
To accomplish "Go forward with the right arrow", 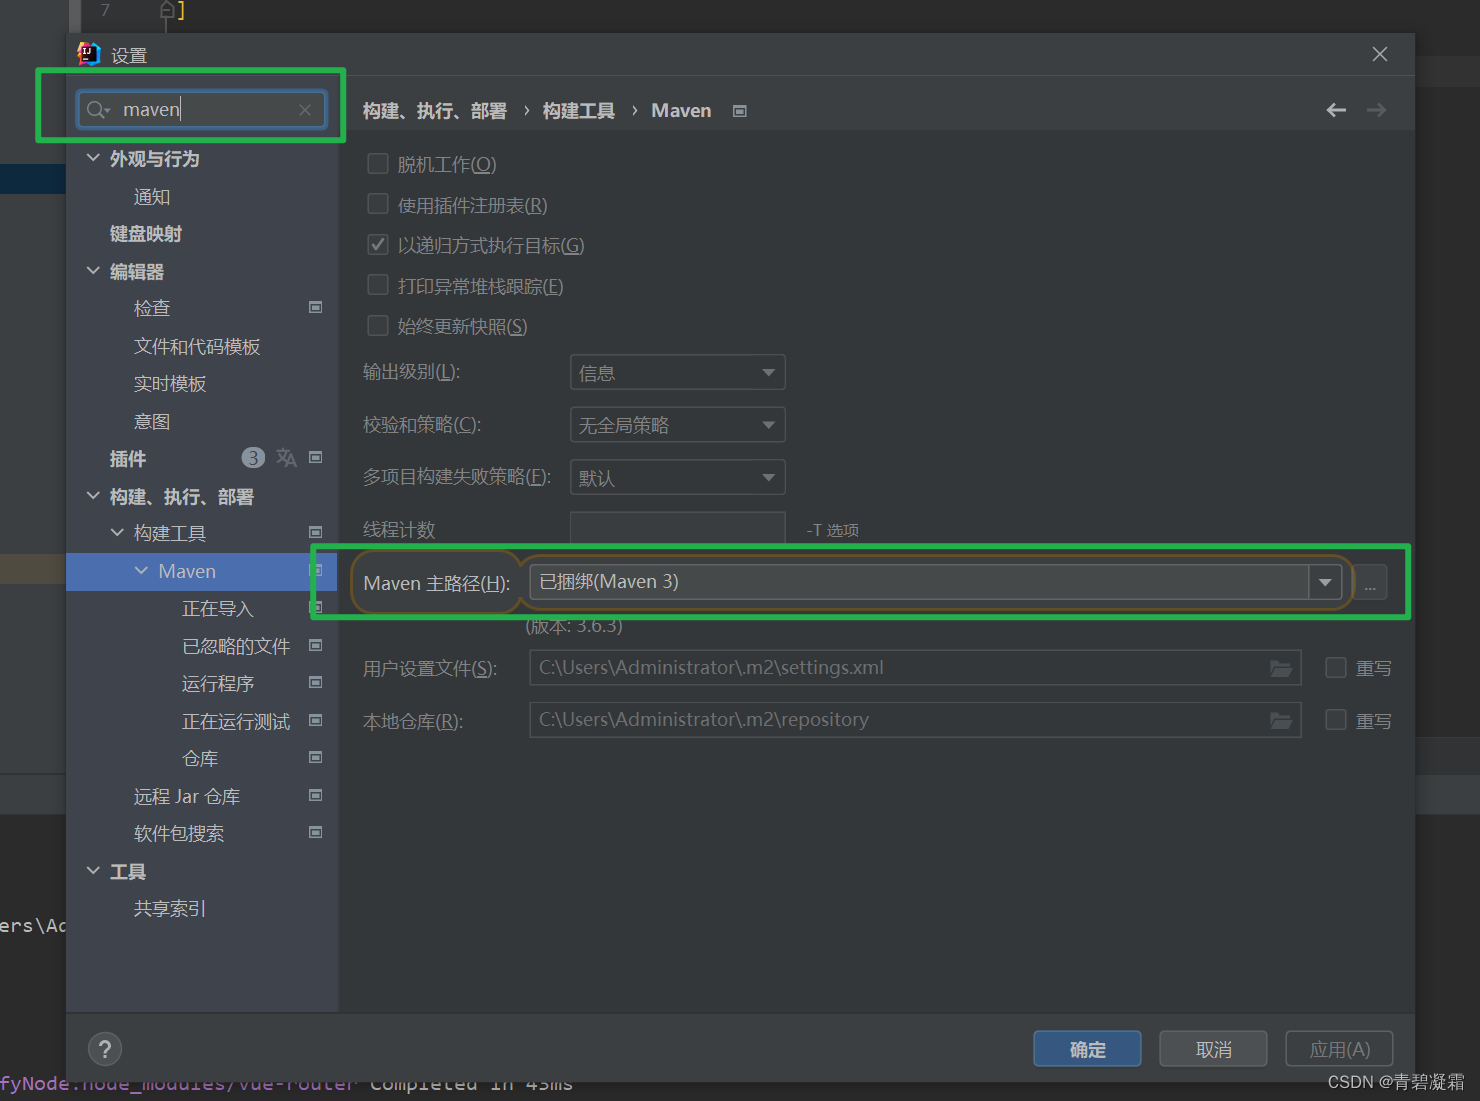I will pos(1376,110).
